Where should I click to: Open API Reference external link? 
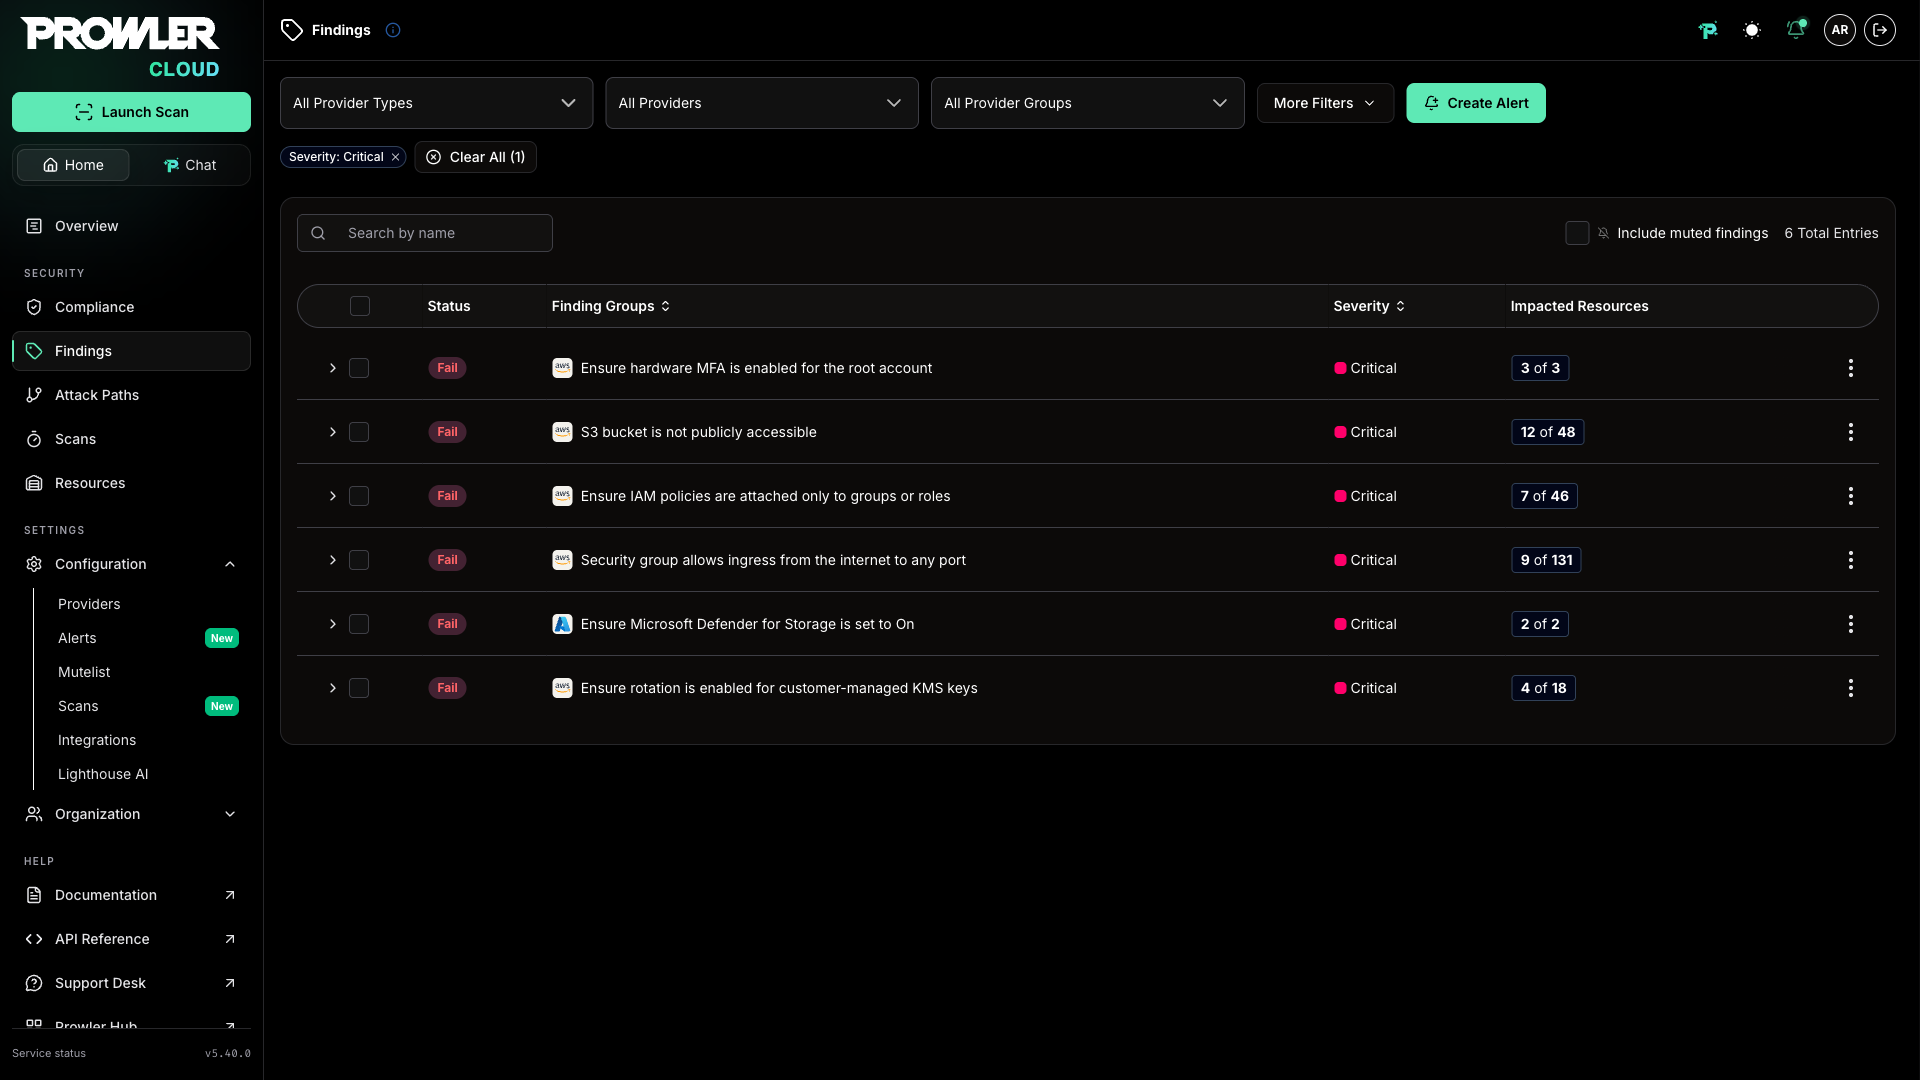(x=131, y=939)
